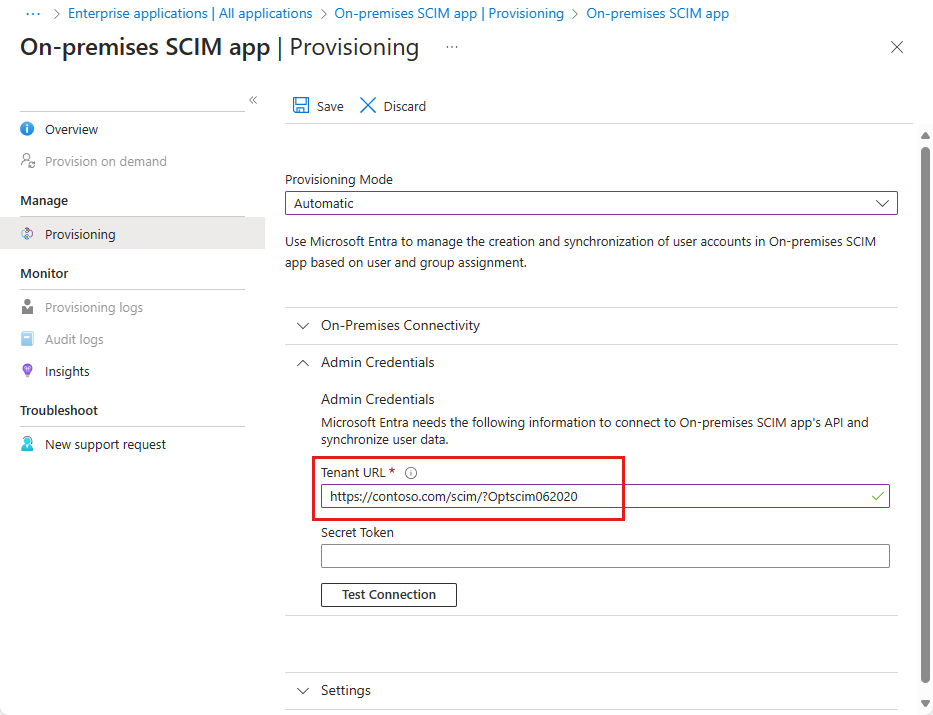Click the Tenant URL info icon

point(411,473)
